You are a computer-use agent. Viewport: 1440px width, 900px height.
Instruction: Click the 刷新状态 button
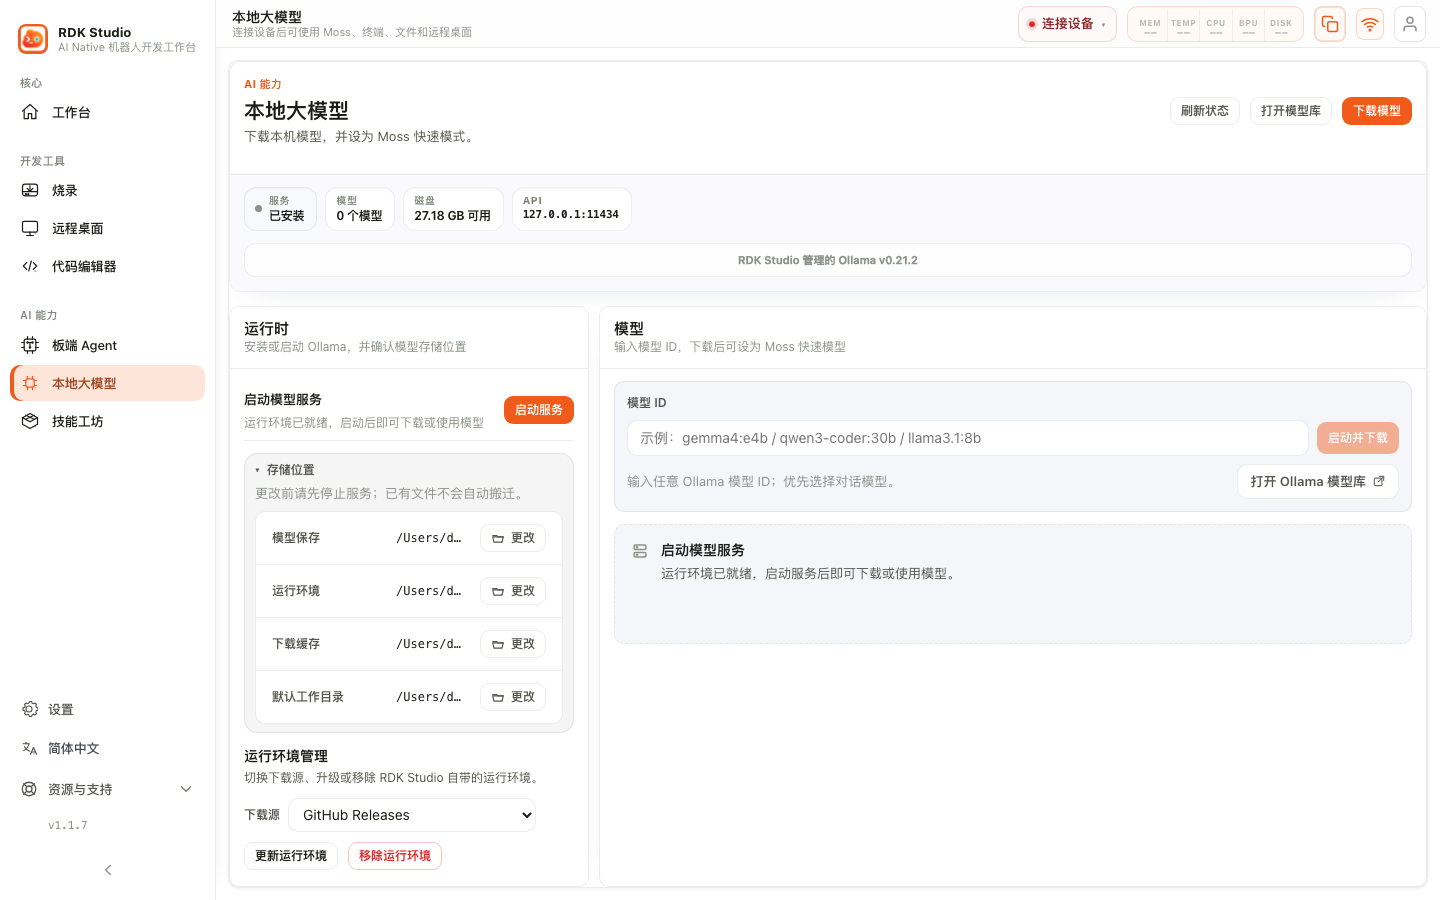1205,111
